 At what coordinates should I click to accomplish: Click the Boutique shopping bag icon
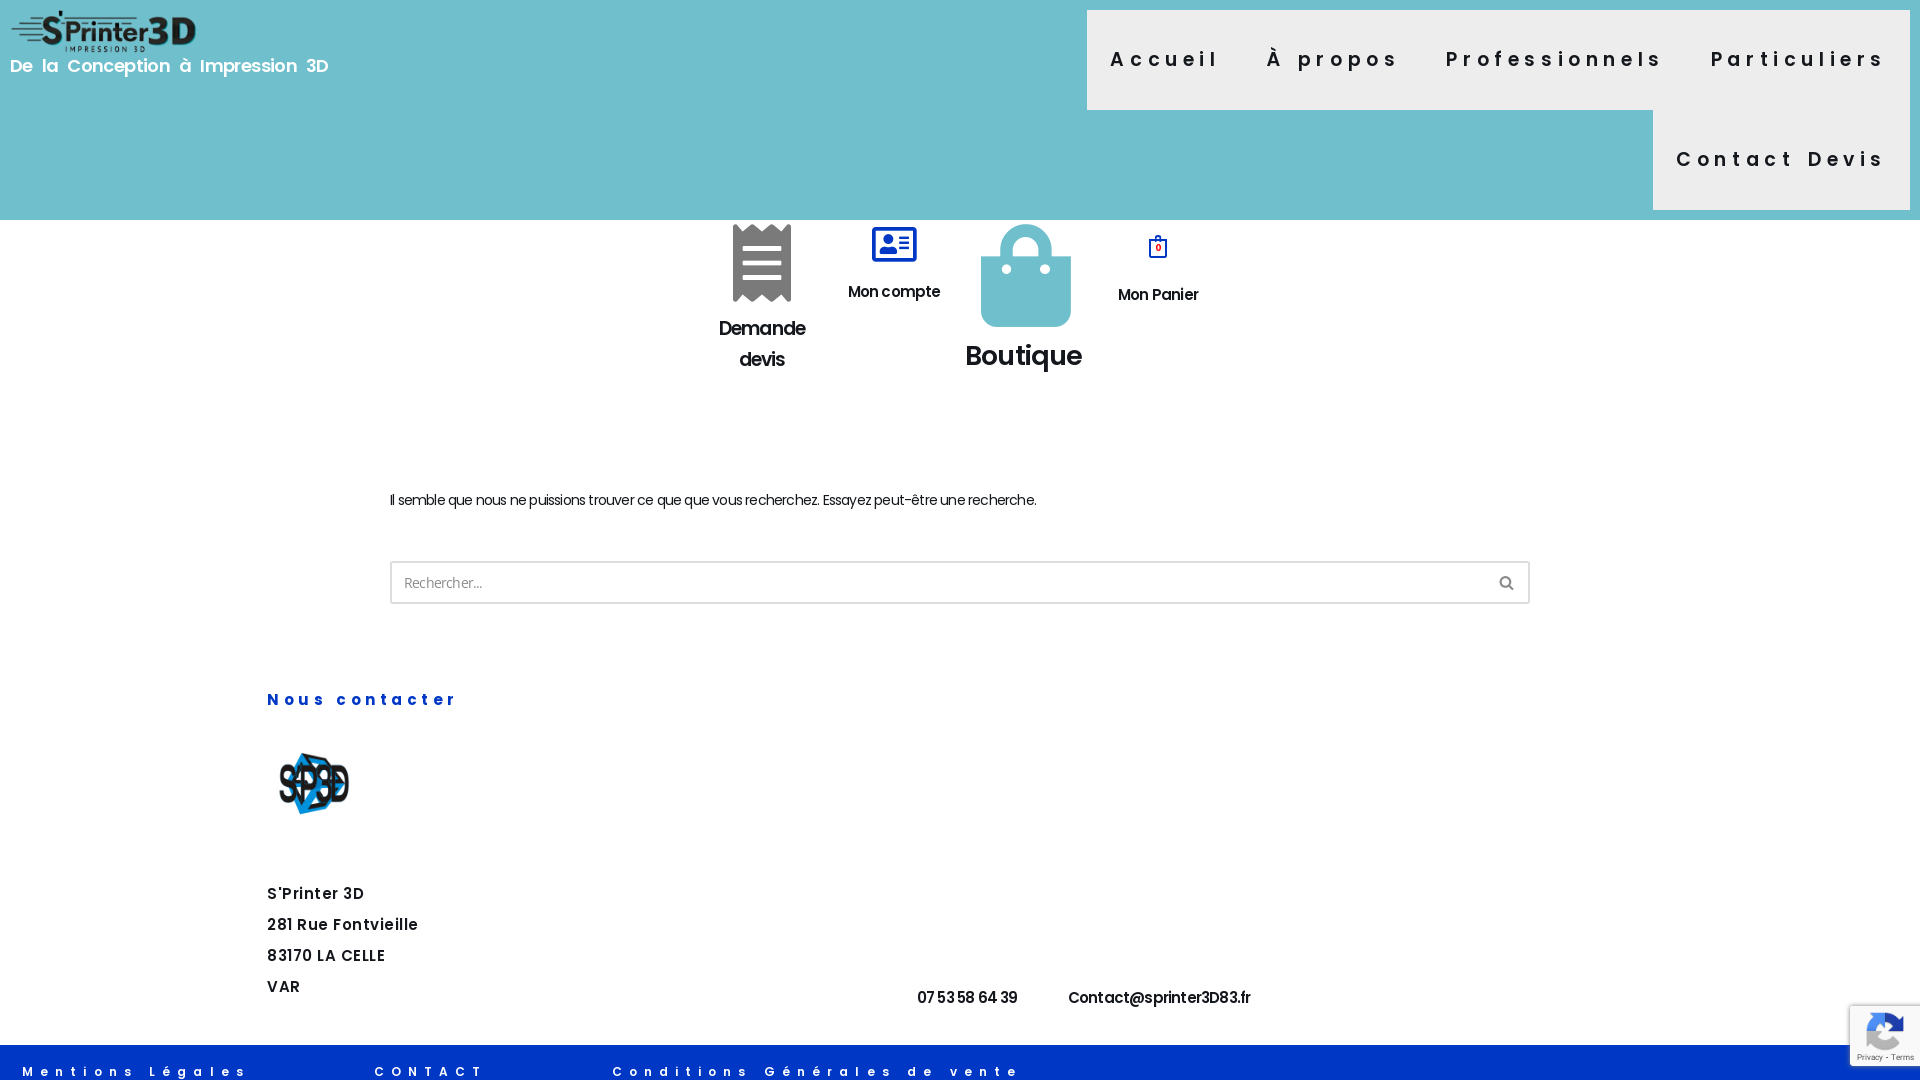pyautogui.click(x=1025, y=276)
